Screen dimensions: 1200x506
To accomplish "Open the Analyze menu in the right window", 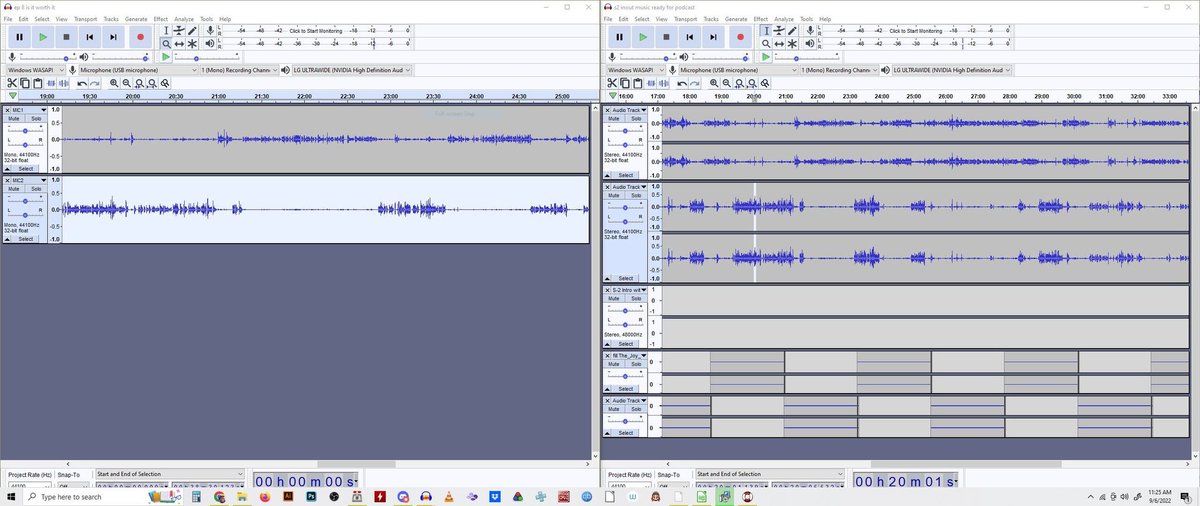I will click(x=784, y=18).
